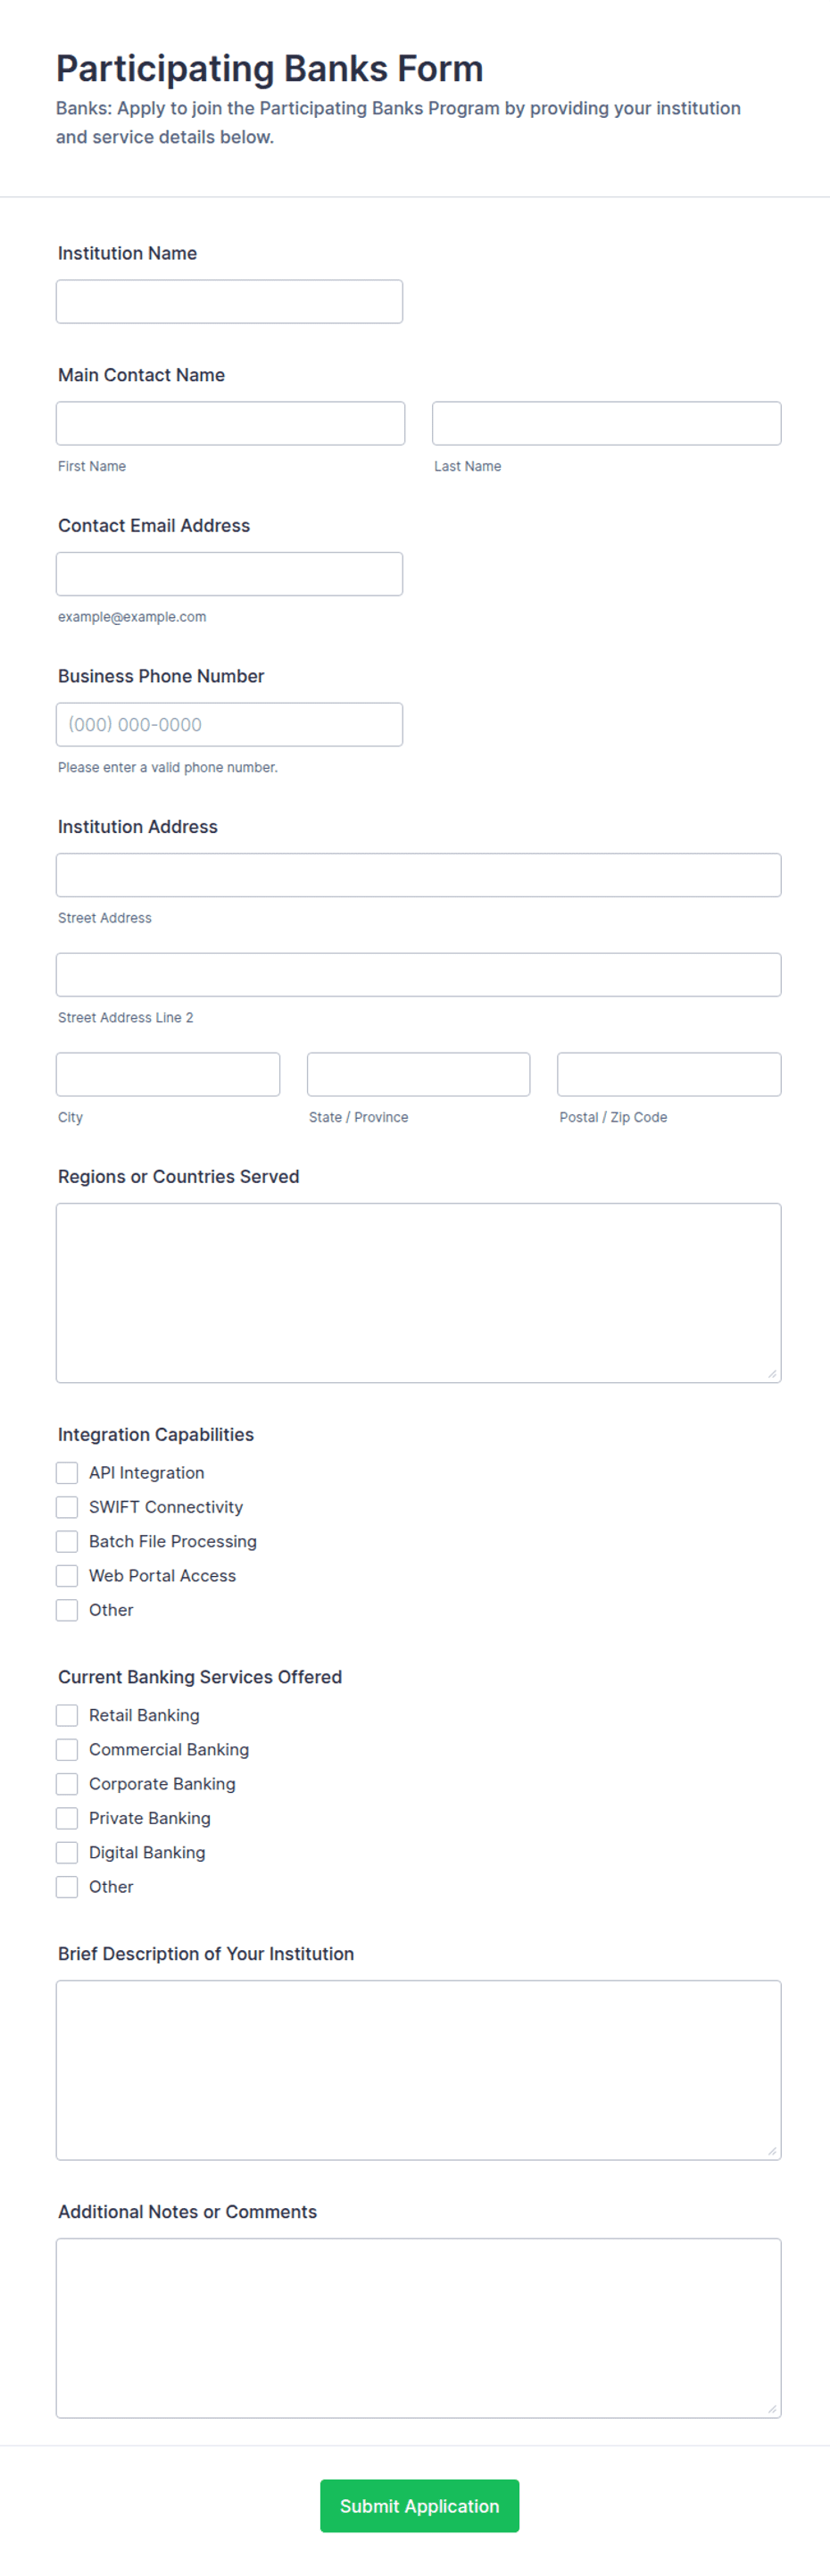Click the Additional Notes or Comments textarea
Viewport: 830px width, 2576px height.
coord(418,2328)
